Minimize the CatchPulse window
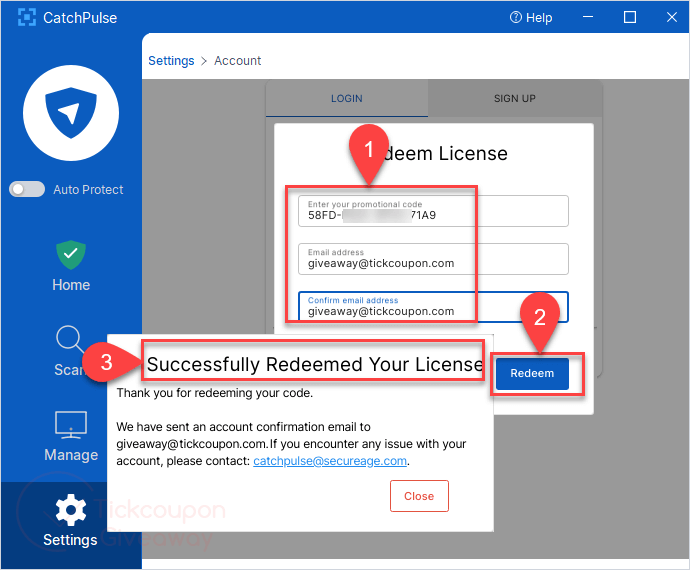The width and height of the screenshot is (690, 570). [x=588, y=17]
